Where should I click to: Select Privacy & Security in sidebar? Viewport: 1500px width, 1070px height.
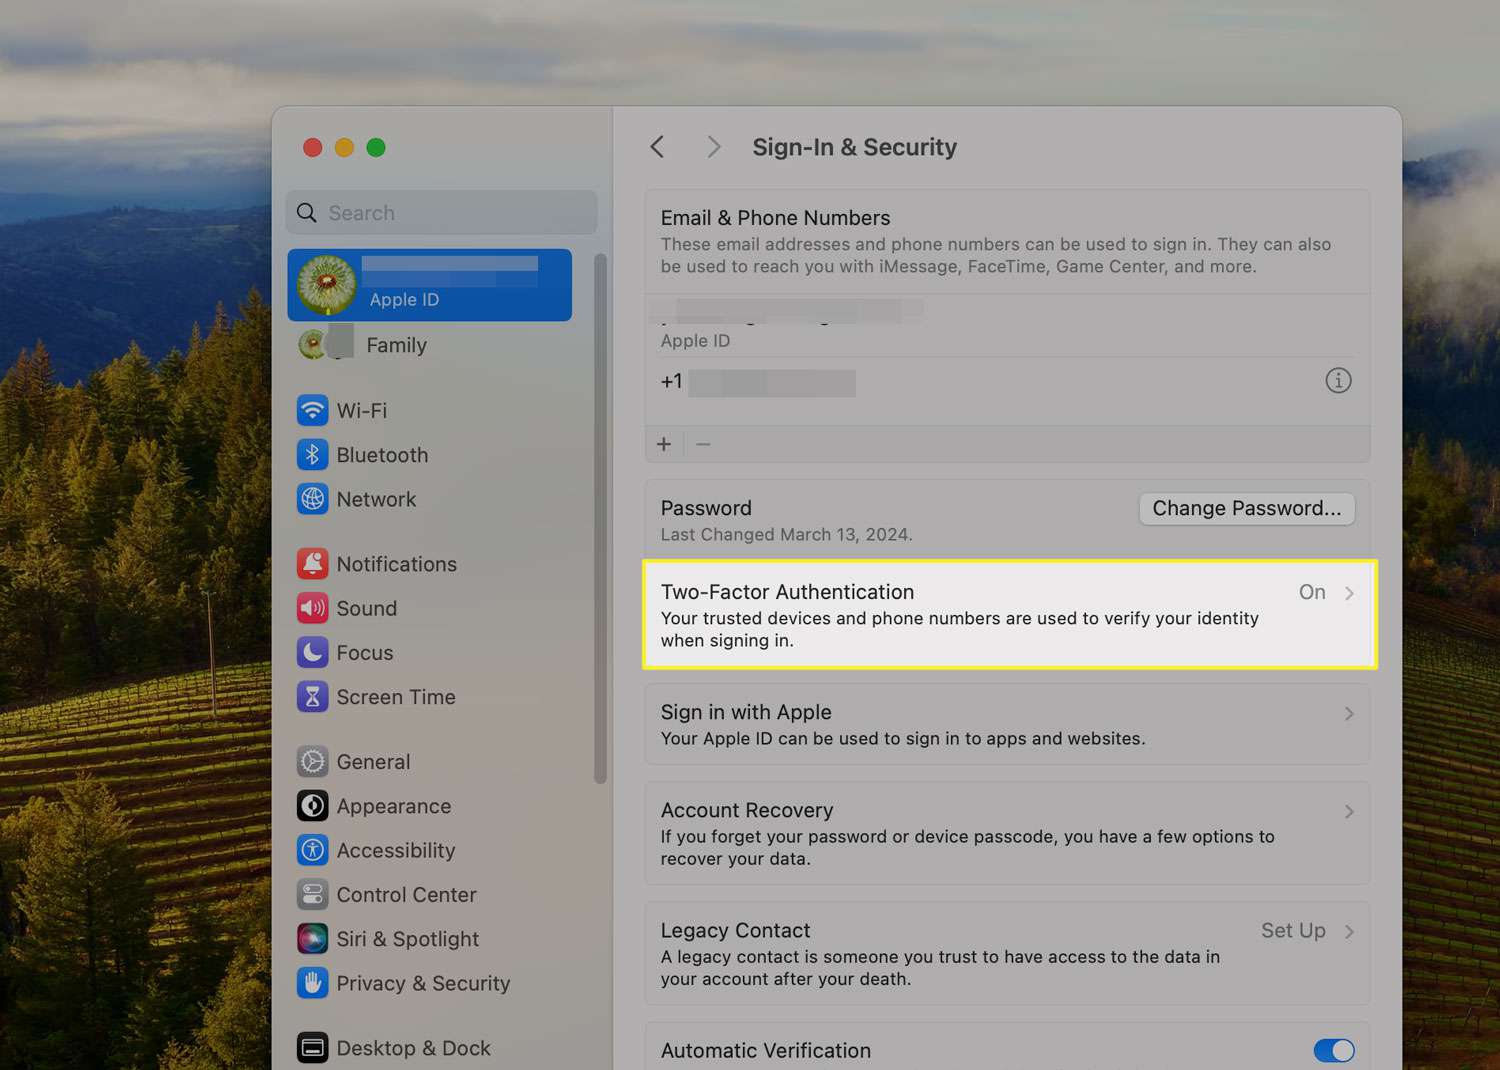422,984
